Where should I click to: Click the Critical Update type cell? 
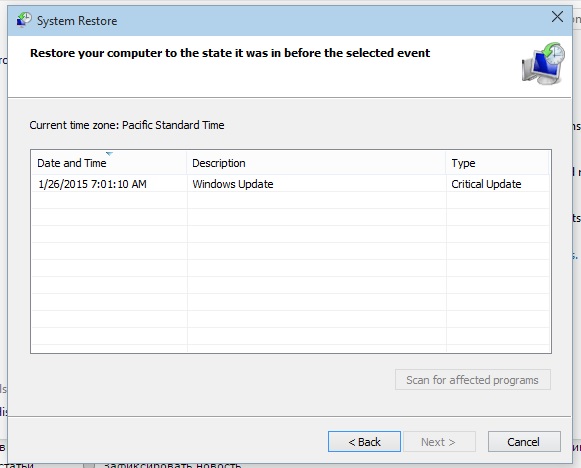pos(486,184)
